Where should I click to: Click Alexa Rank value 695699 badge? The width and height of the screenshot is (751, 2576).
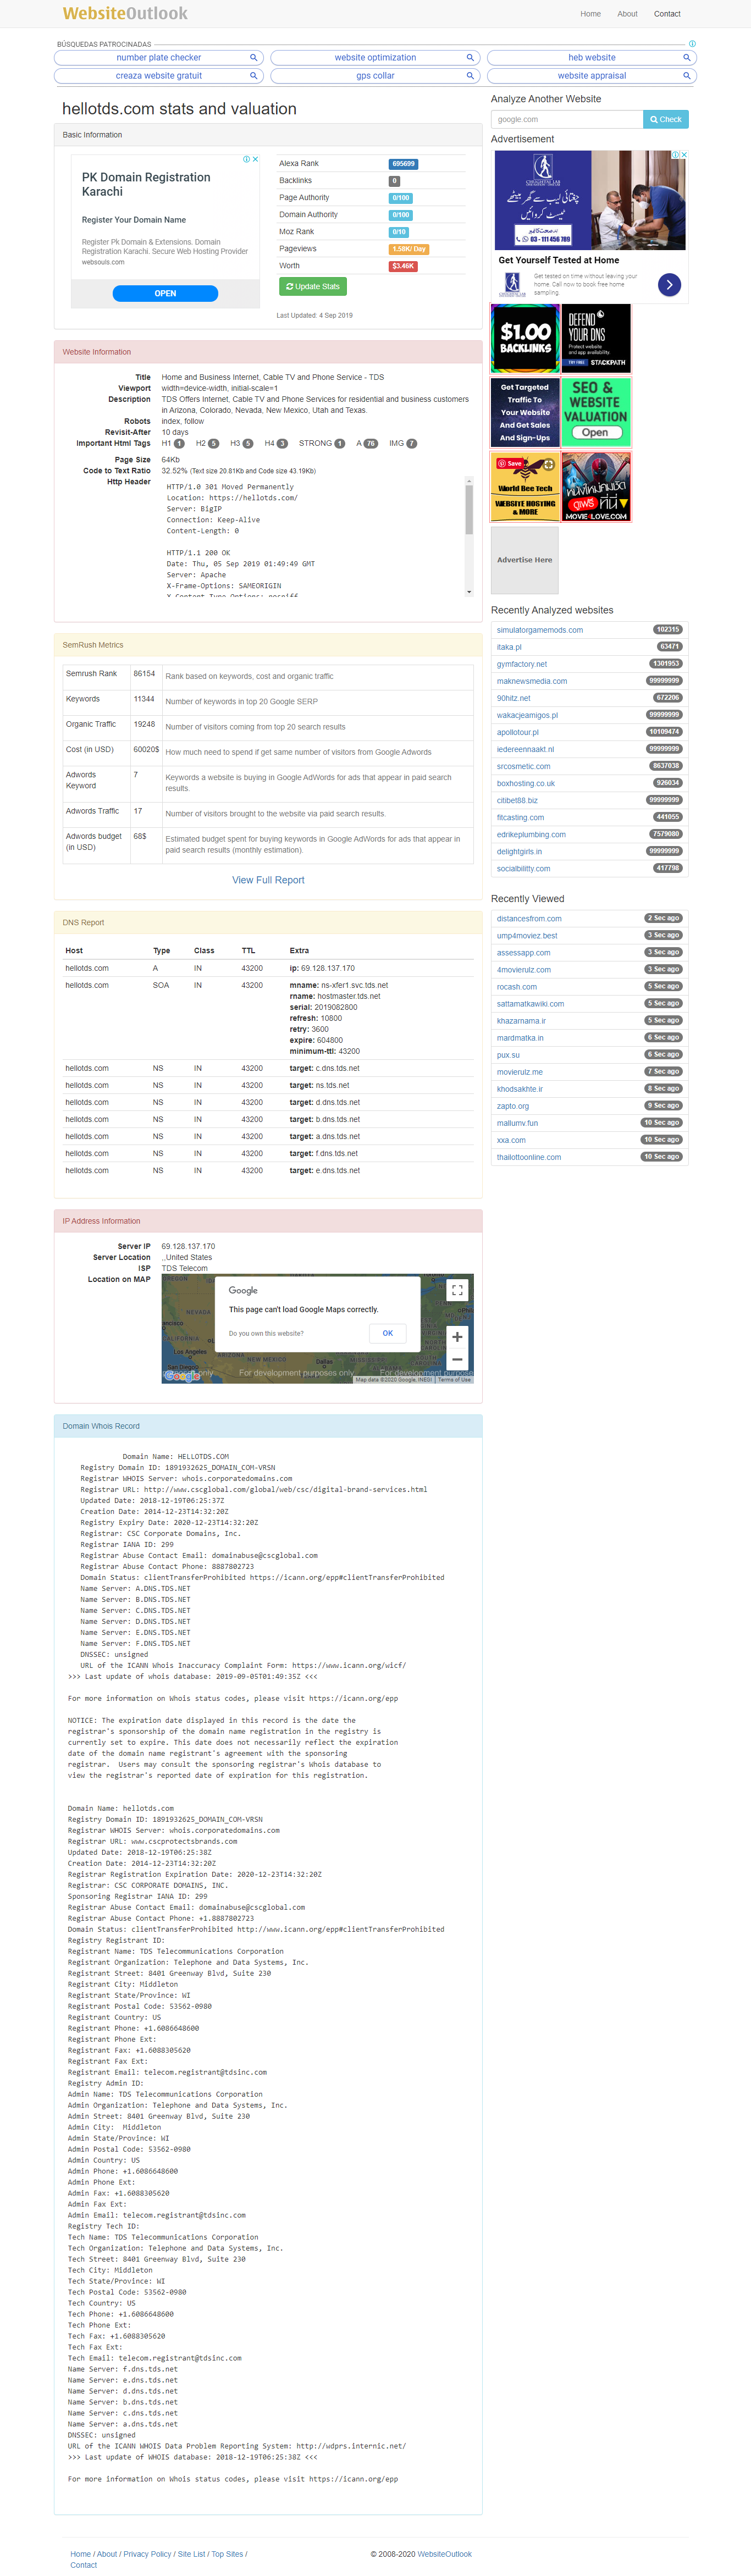pos(403,164)
